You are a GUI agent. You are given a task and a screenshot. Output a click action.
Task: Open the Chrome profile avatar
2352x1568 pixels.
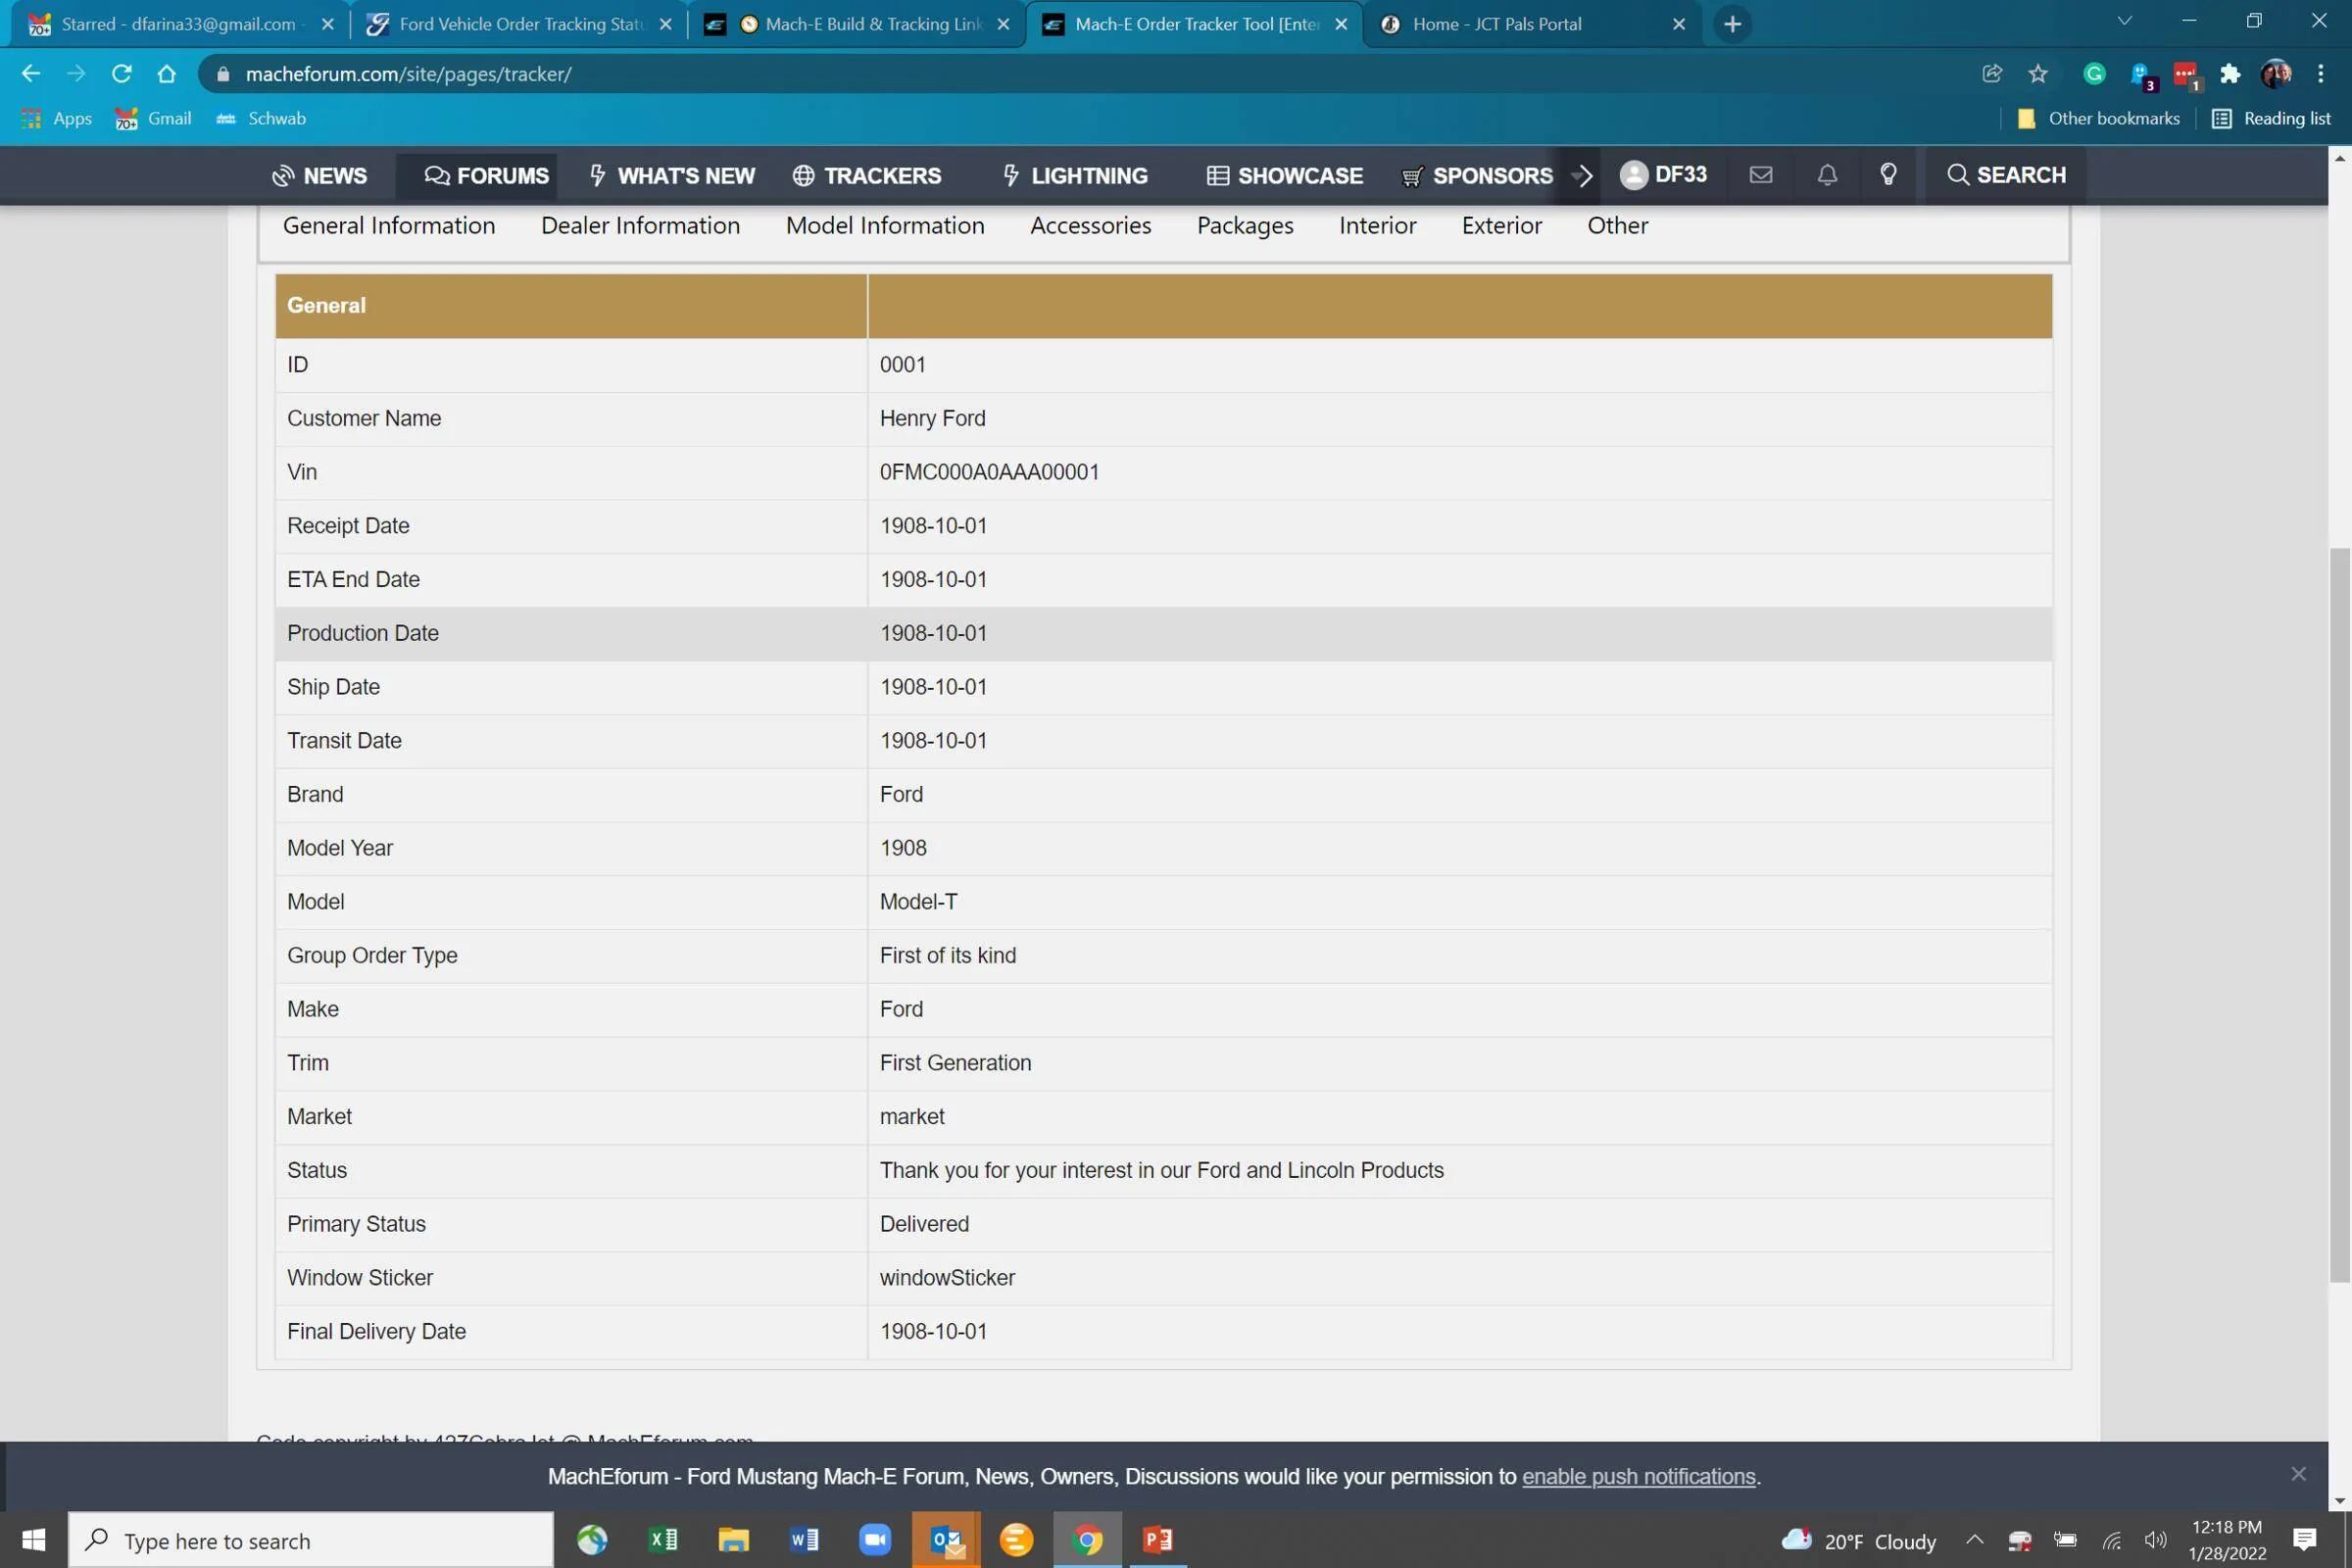tap(2276, 74)
